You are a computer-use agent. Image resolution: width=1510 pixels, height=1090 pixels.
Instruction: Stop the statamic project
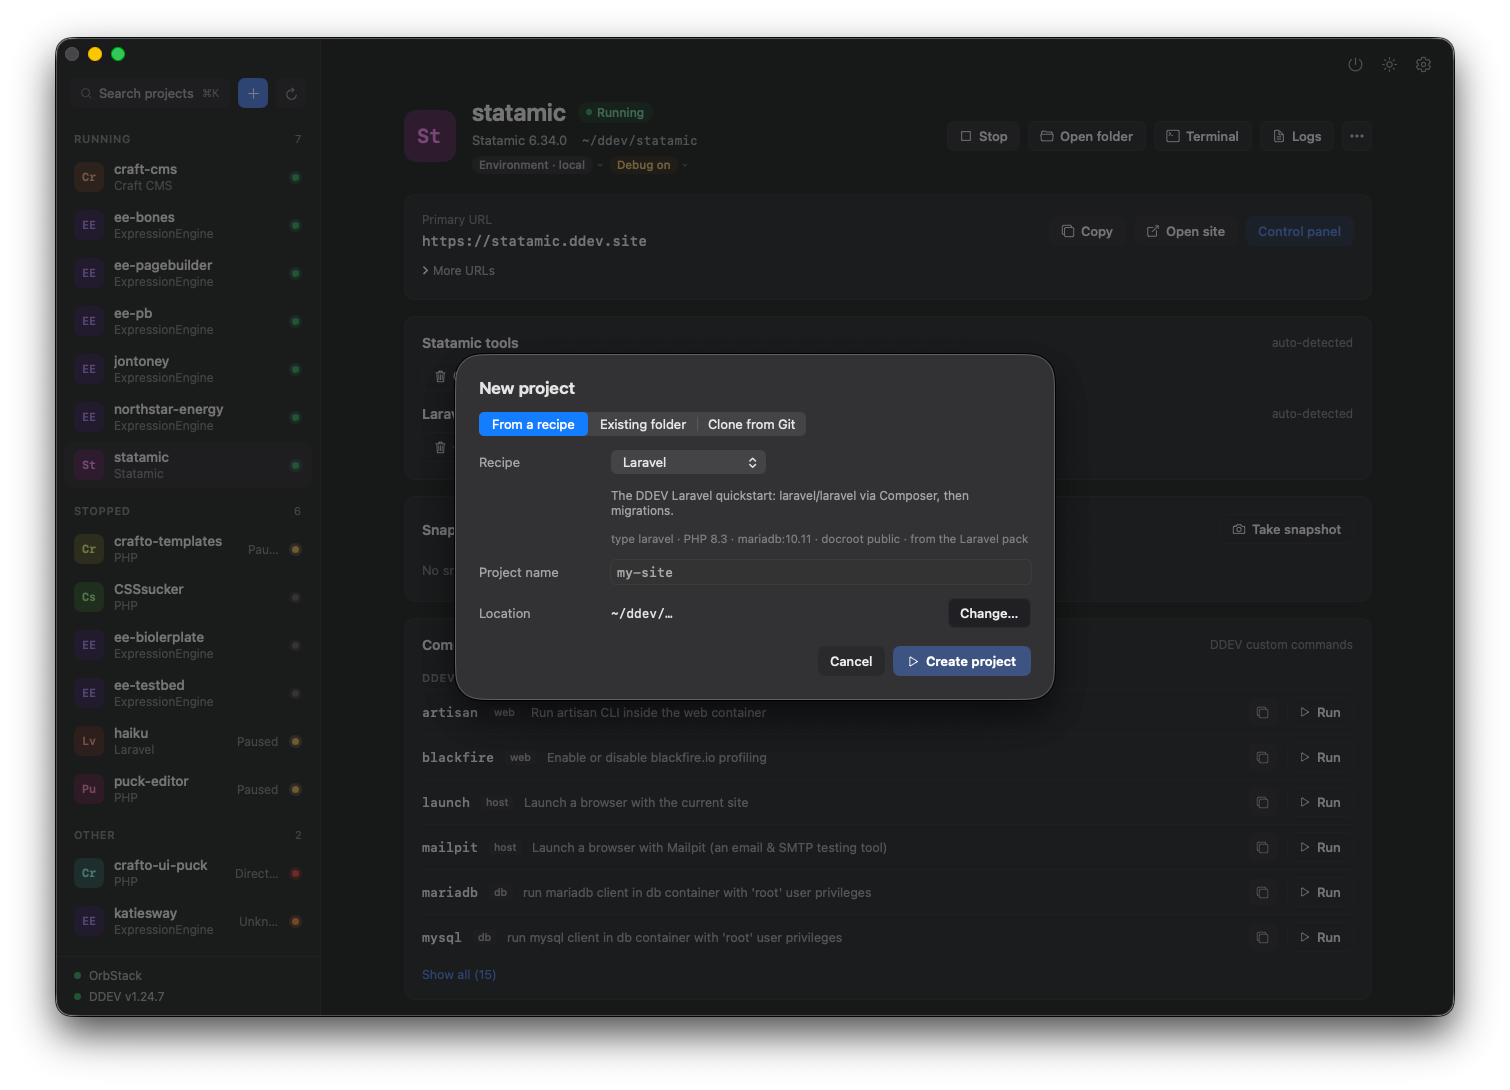coord(984,136)
